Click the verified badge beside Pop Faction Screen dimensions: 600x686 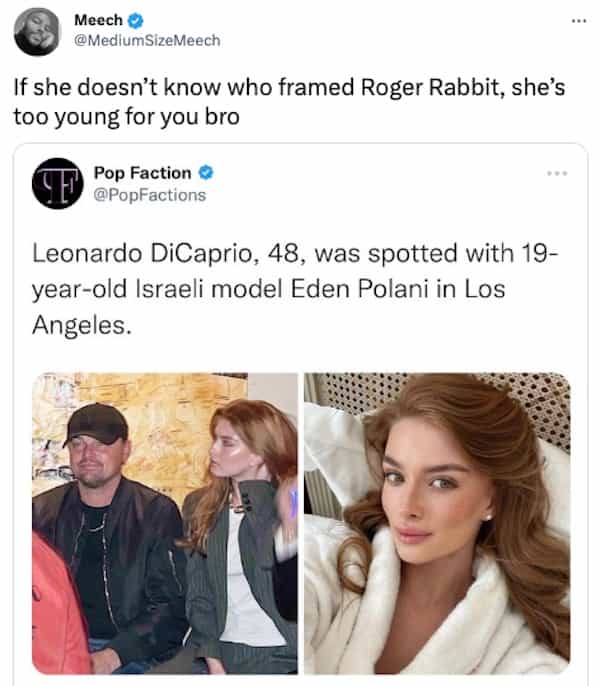pyautogui.click(x=206, y=173)
